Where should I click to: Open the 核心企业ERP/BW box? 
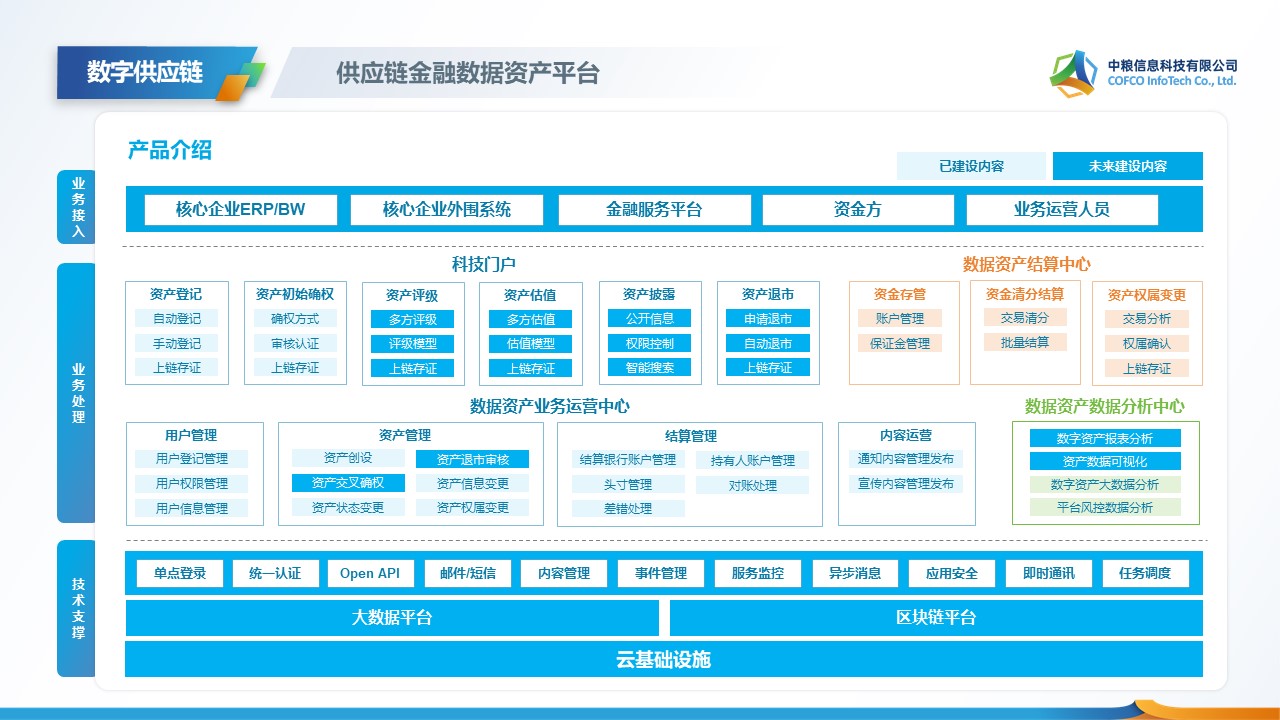(x=240, y=210)
